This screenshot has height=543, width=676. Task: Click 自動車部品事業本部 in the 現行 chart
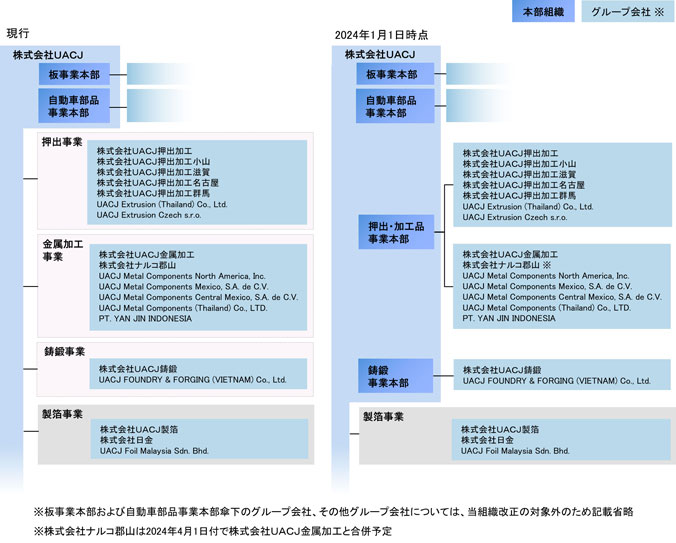[74, 106]
